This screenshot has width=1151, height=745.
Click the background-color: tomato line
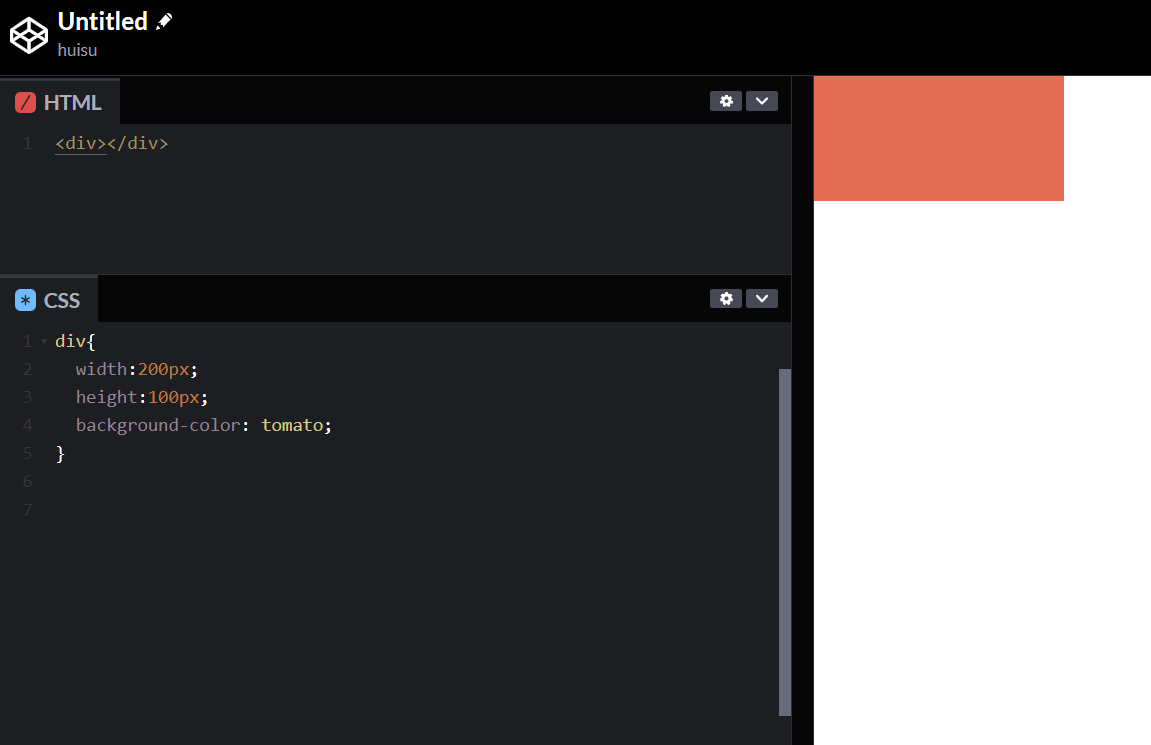pos(203,425)
